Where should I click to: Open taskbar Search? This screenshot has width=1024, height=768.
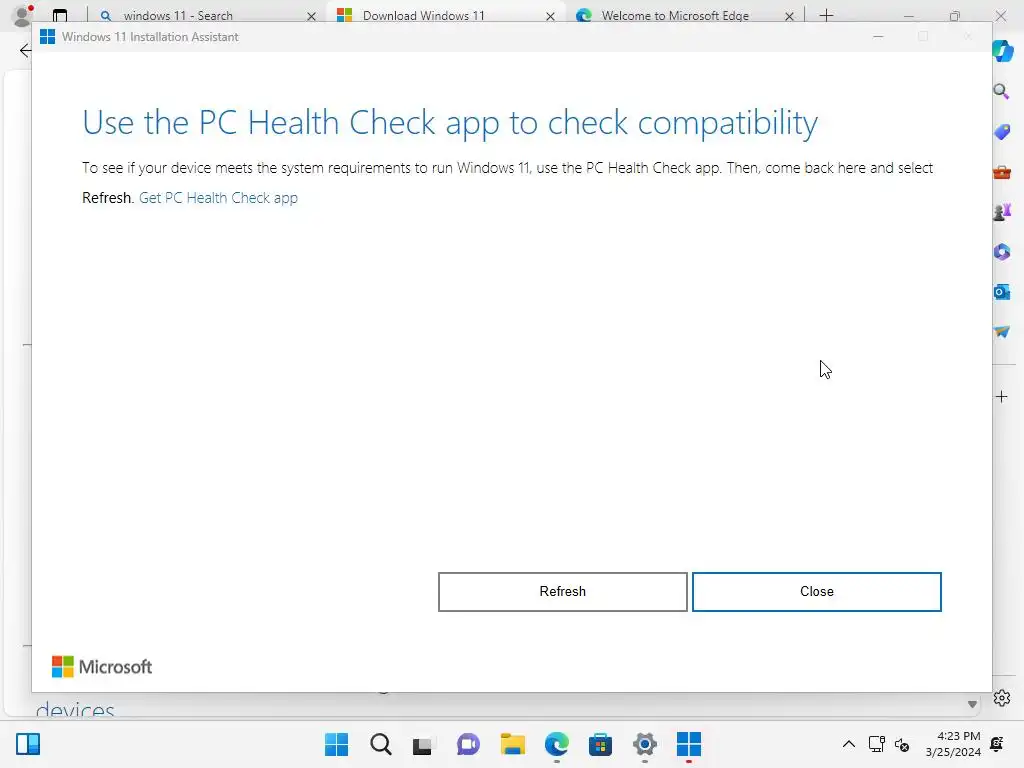pyautogui.click(x=381, y=744)
